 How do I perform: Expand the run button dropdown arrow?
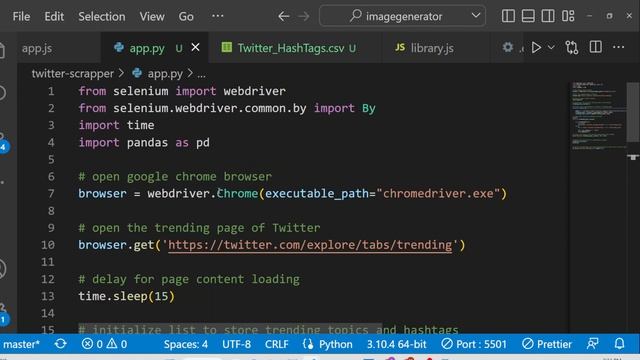pyautogui.click(x=551, y=48)
